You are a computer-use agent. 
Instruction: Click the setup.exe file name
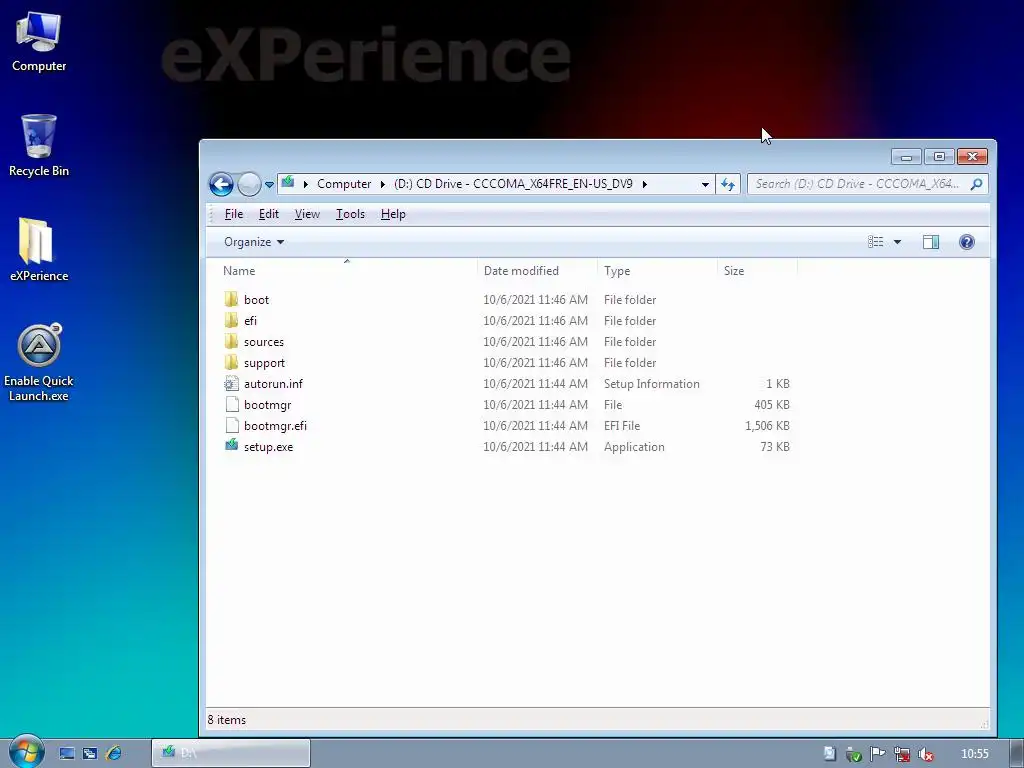268,447
